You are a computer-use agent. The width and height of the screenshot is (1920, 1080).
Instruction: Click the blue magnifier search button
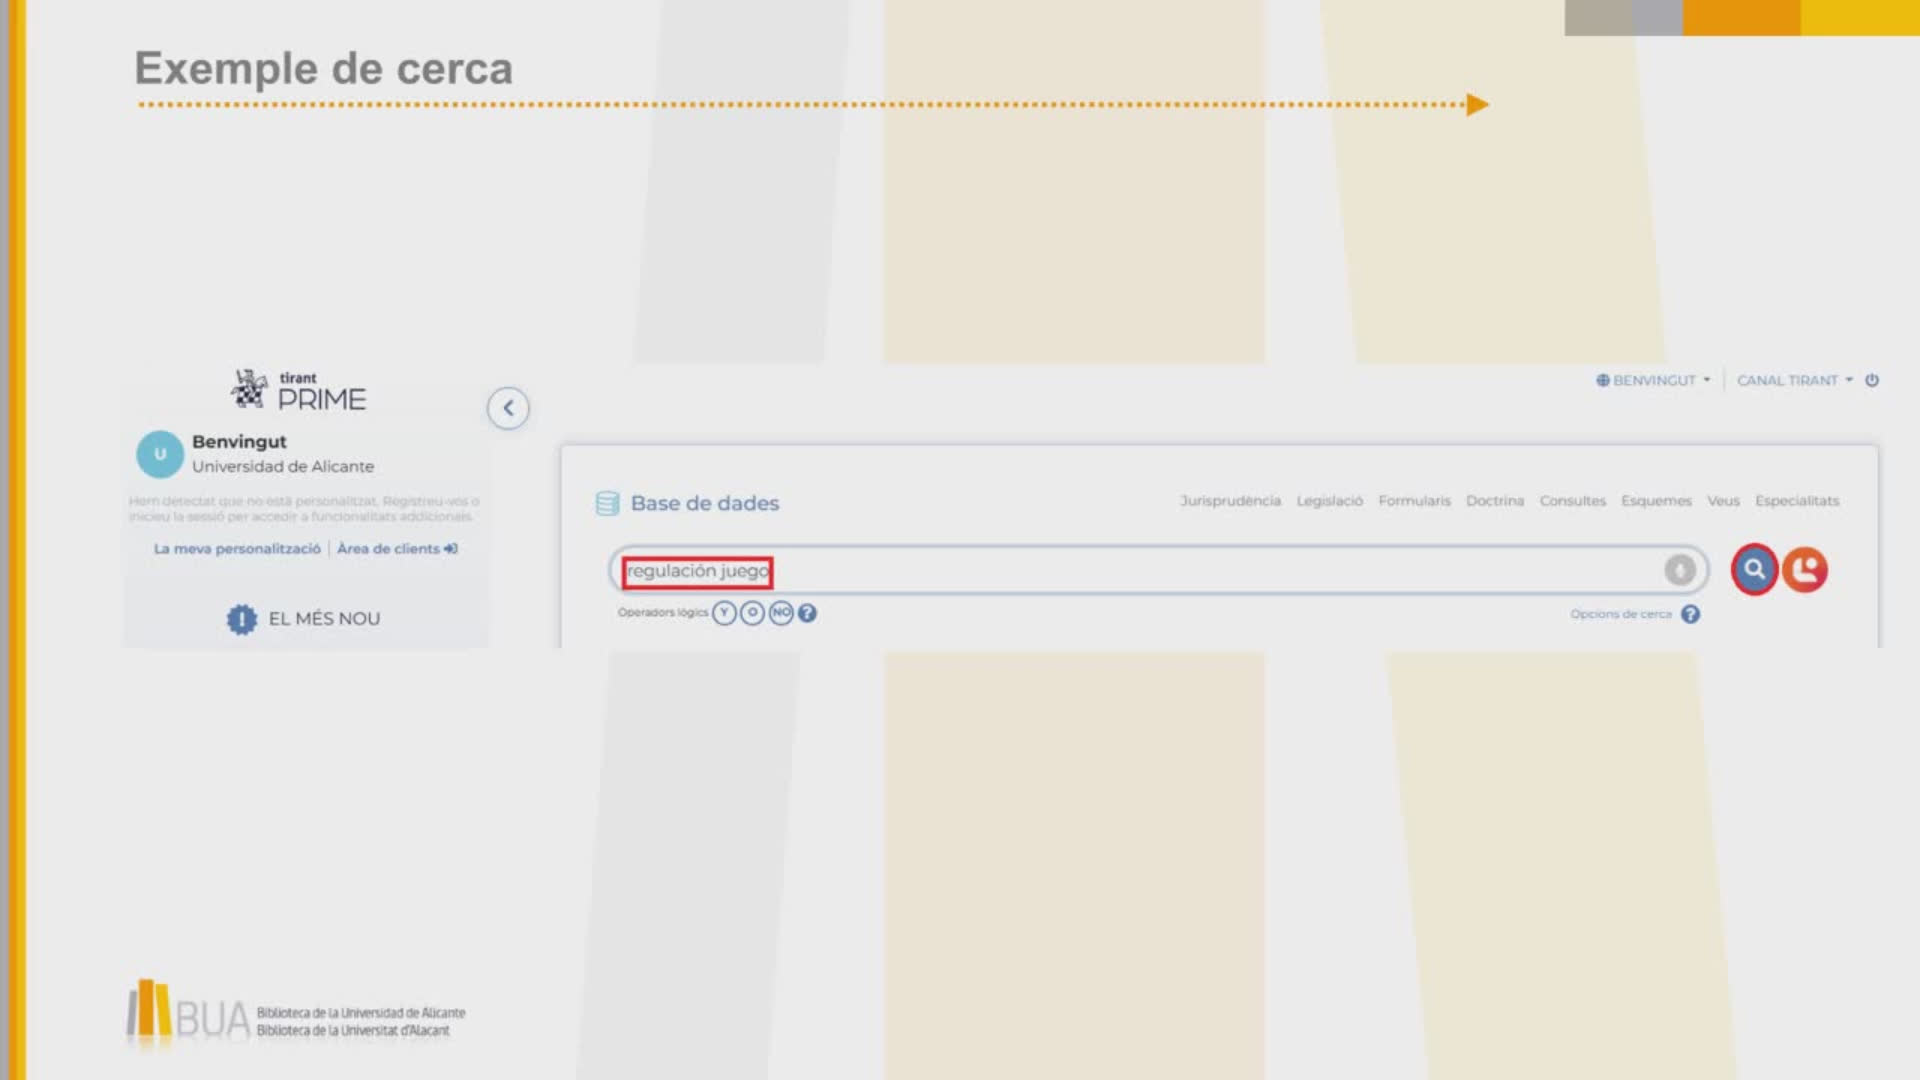[x=1754, y=570]
